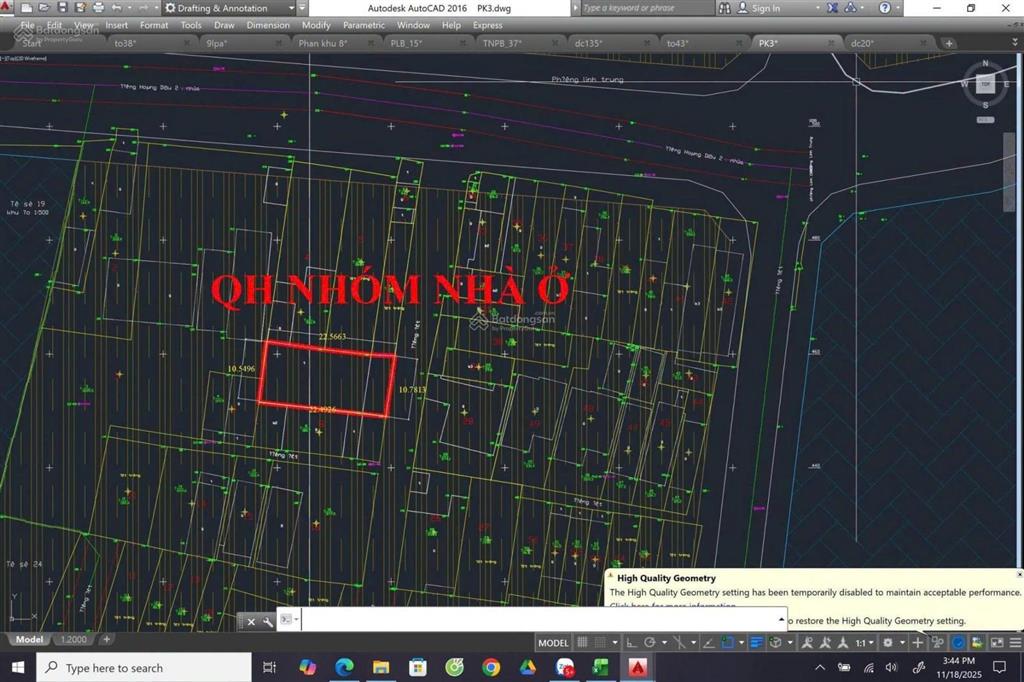
Task: Toggle Hardware Acceleration blue circle icon
Action: (958, 643)
